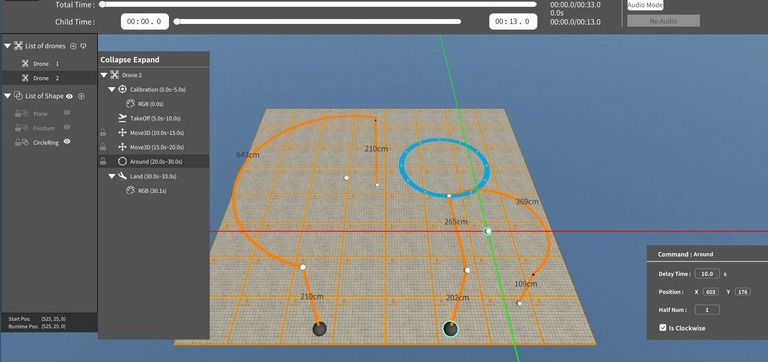Click the shape type icon beside CircleRing
Screen dimensions: 768x362
click(x=25, y=142)
